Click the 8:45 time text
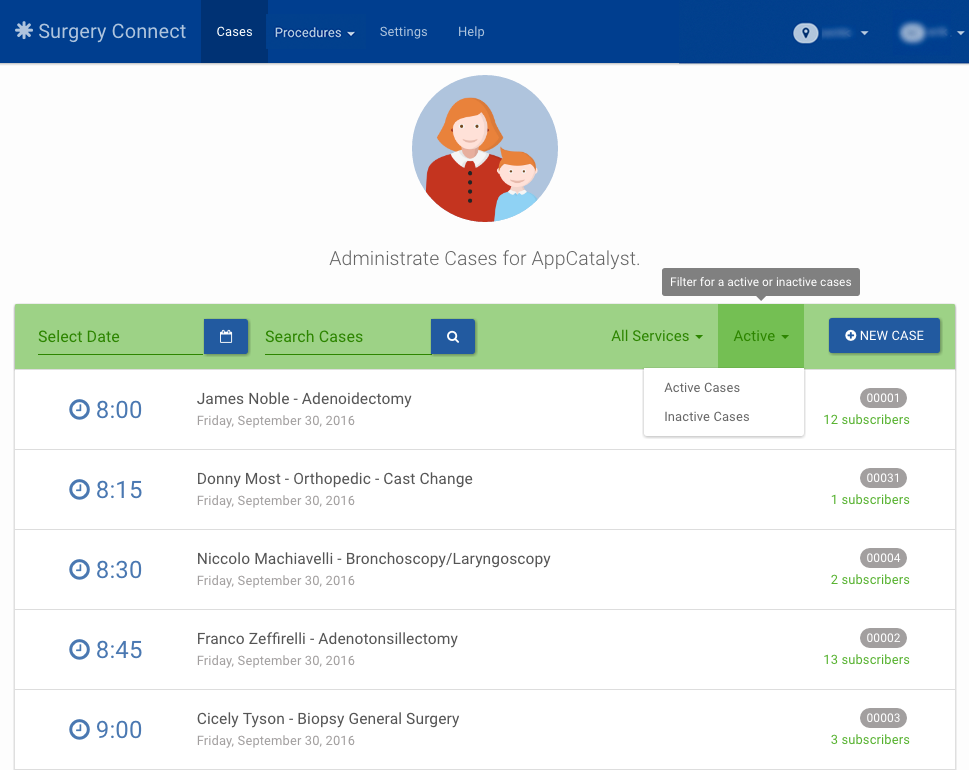Screen dimensions: 969x770 coord(119,650)
